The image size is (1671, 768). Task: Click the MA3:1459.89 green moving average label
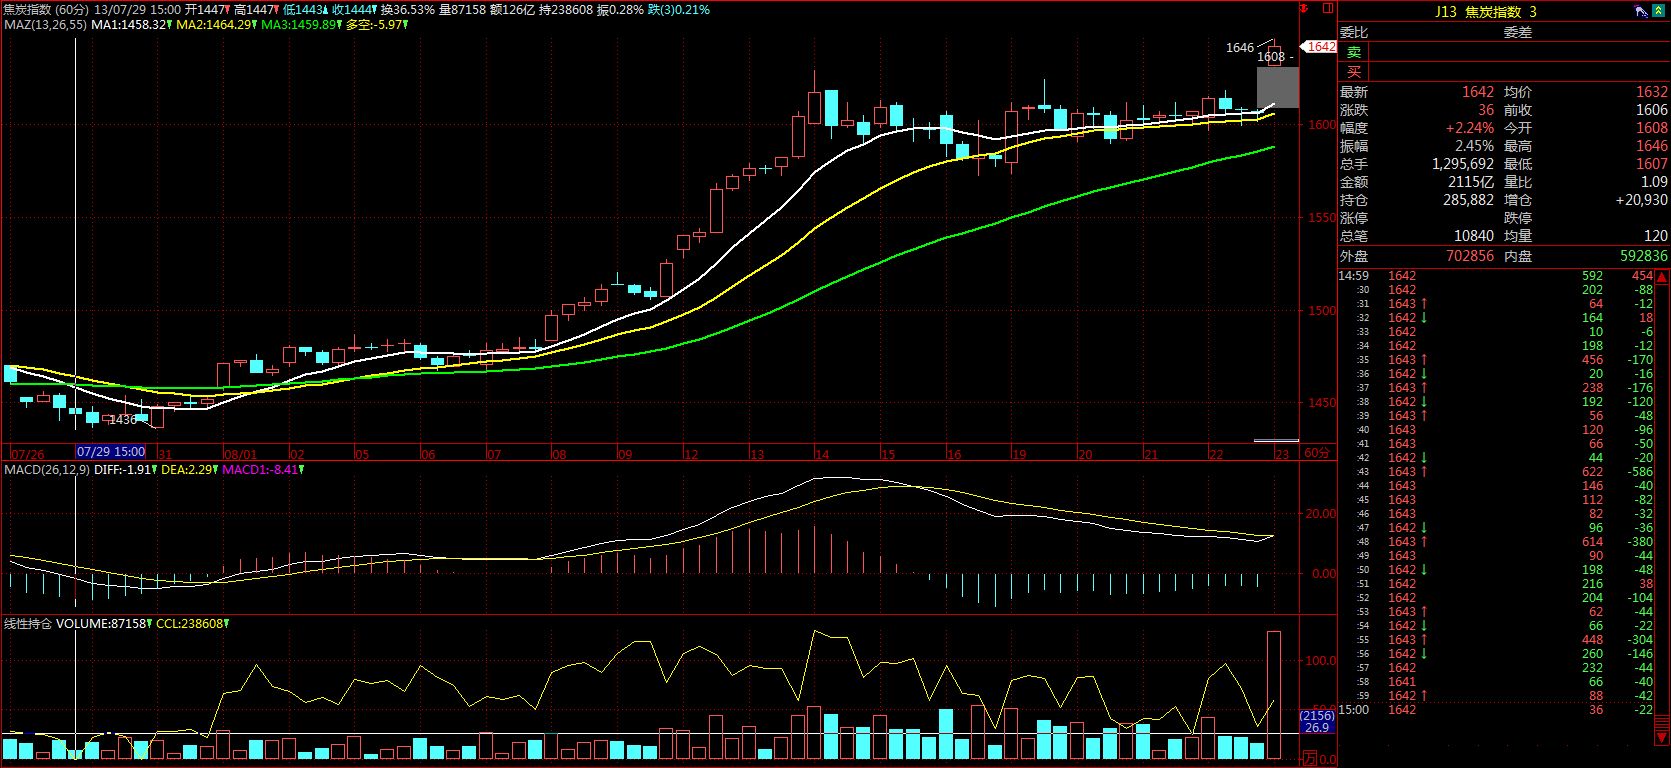tap(300, 24)
